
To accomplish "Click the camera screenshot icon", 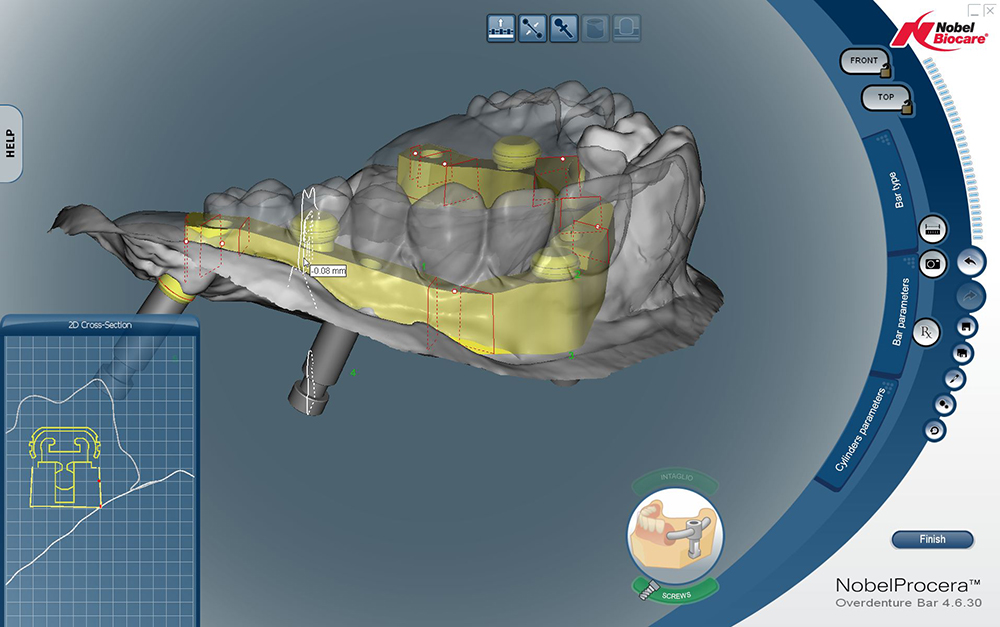I will (932, 263).
